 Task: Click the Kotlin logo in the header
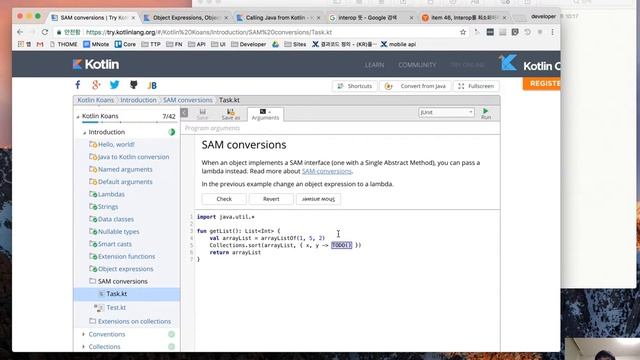[96, 64]
